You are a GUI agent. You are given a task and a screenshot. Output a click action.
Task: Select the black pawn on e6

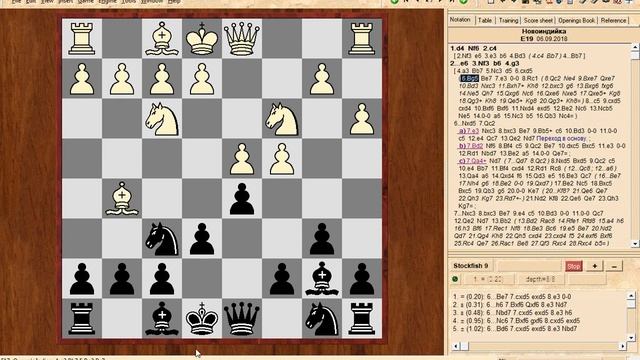(x=202, y=239)
